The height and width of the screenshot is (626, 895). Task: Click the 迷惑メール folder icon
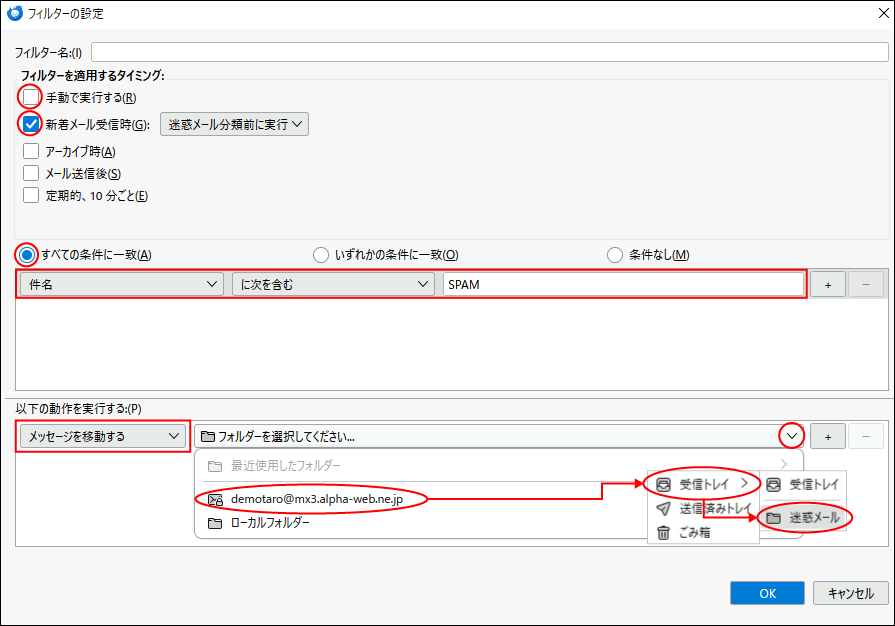coord(773,518)
